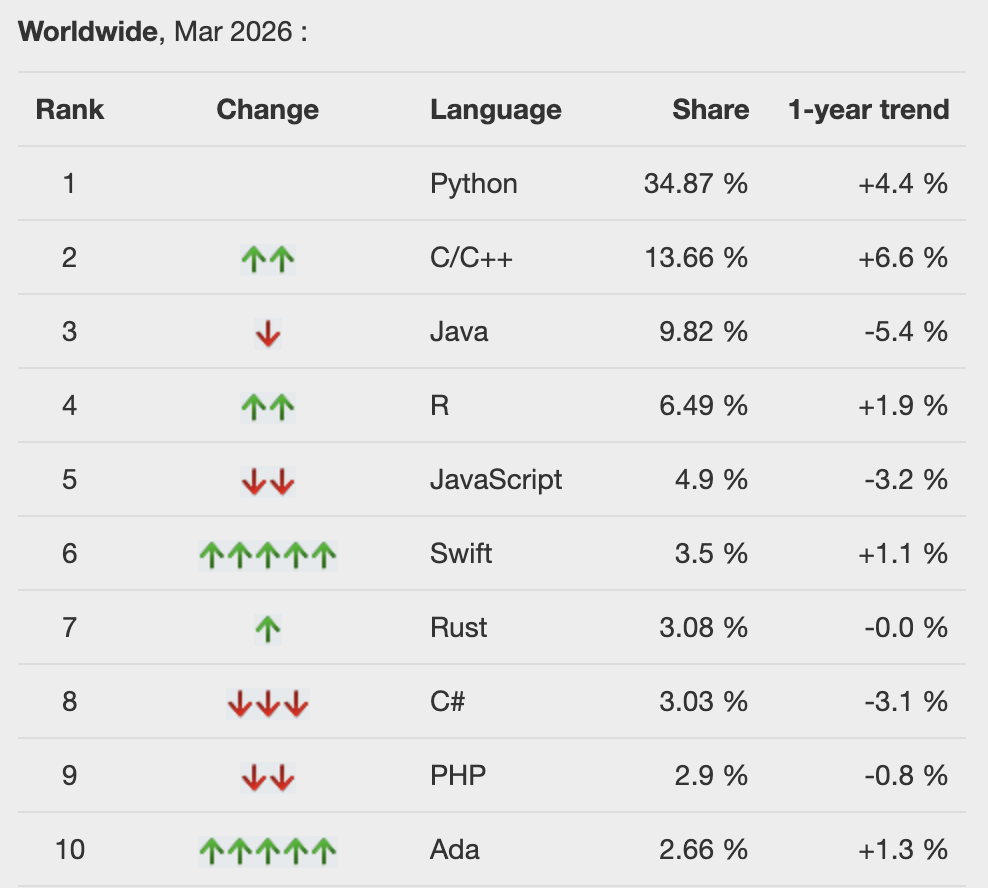Viewport: 988px width, 888px height.
Task: Click the Language column header
Action: 496,110
